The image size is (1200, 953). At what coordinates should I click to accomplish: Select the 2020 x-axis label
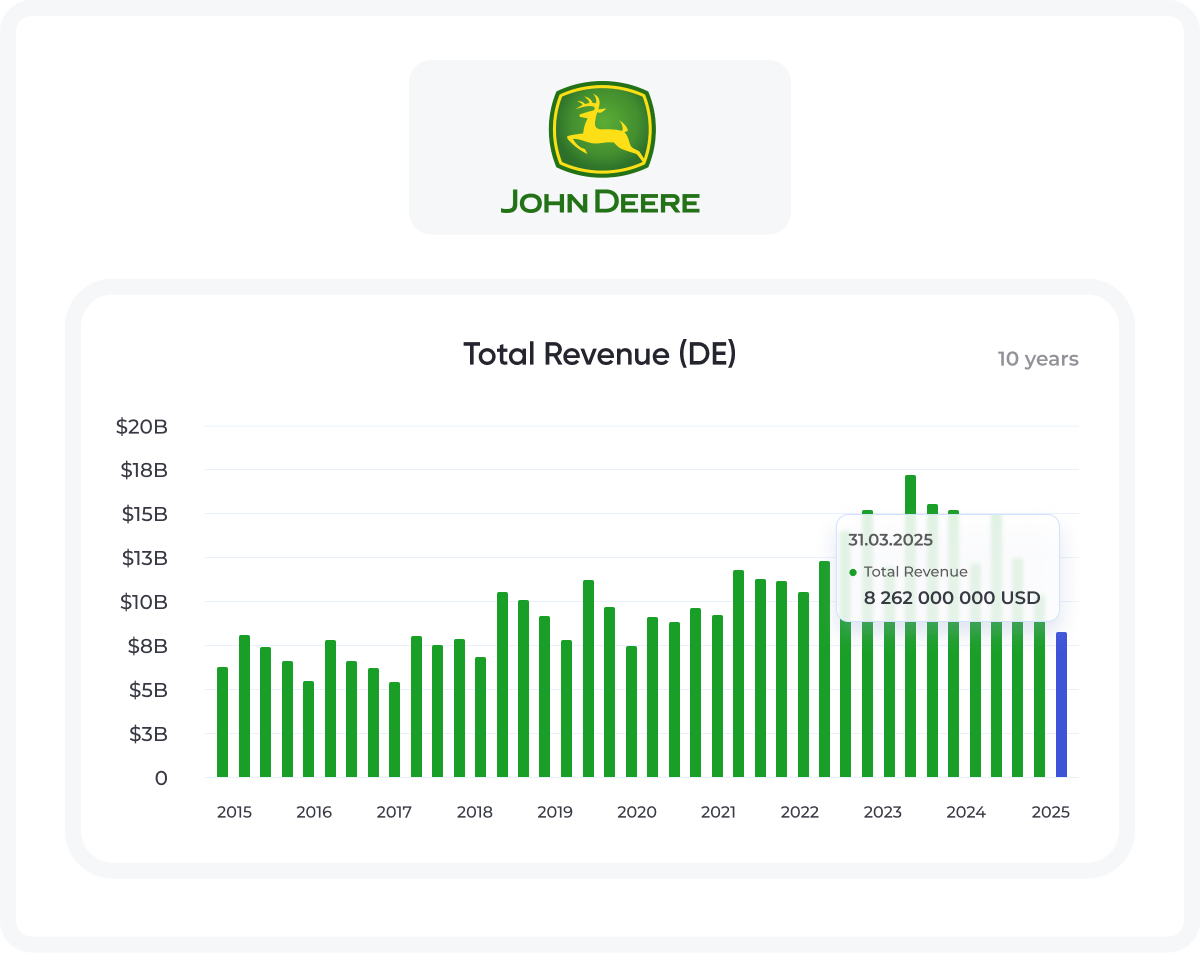tap(637, 812)
